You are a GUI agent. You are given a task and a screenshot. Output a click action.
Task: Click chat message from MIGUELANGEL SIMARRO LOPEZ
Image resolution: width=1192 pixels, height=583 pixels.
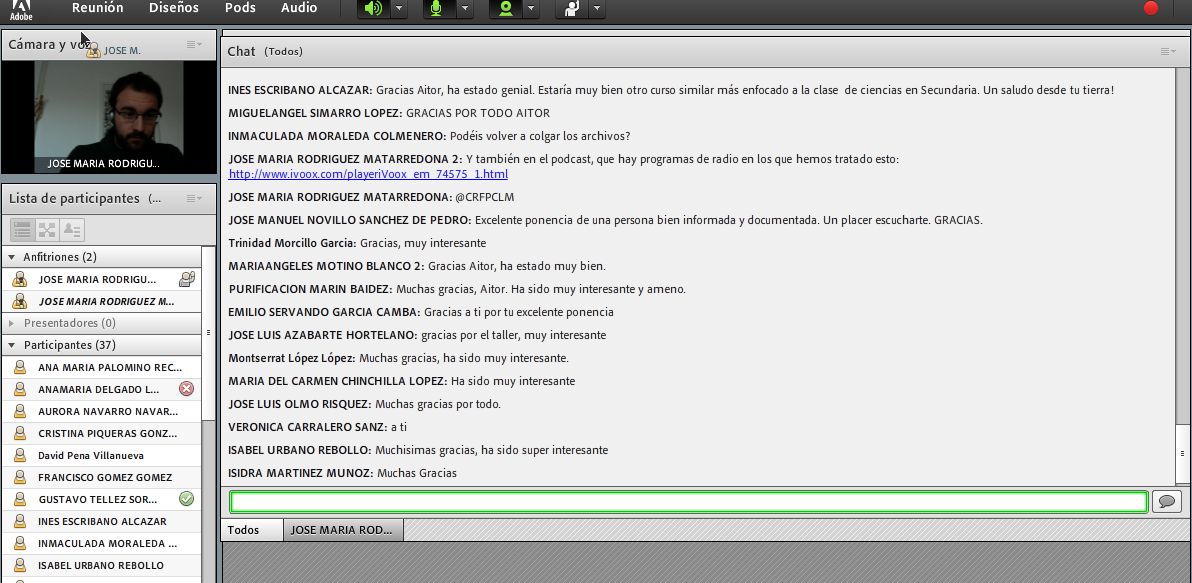tap(388, 112)
